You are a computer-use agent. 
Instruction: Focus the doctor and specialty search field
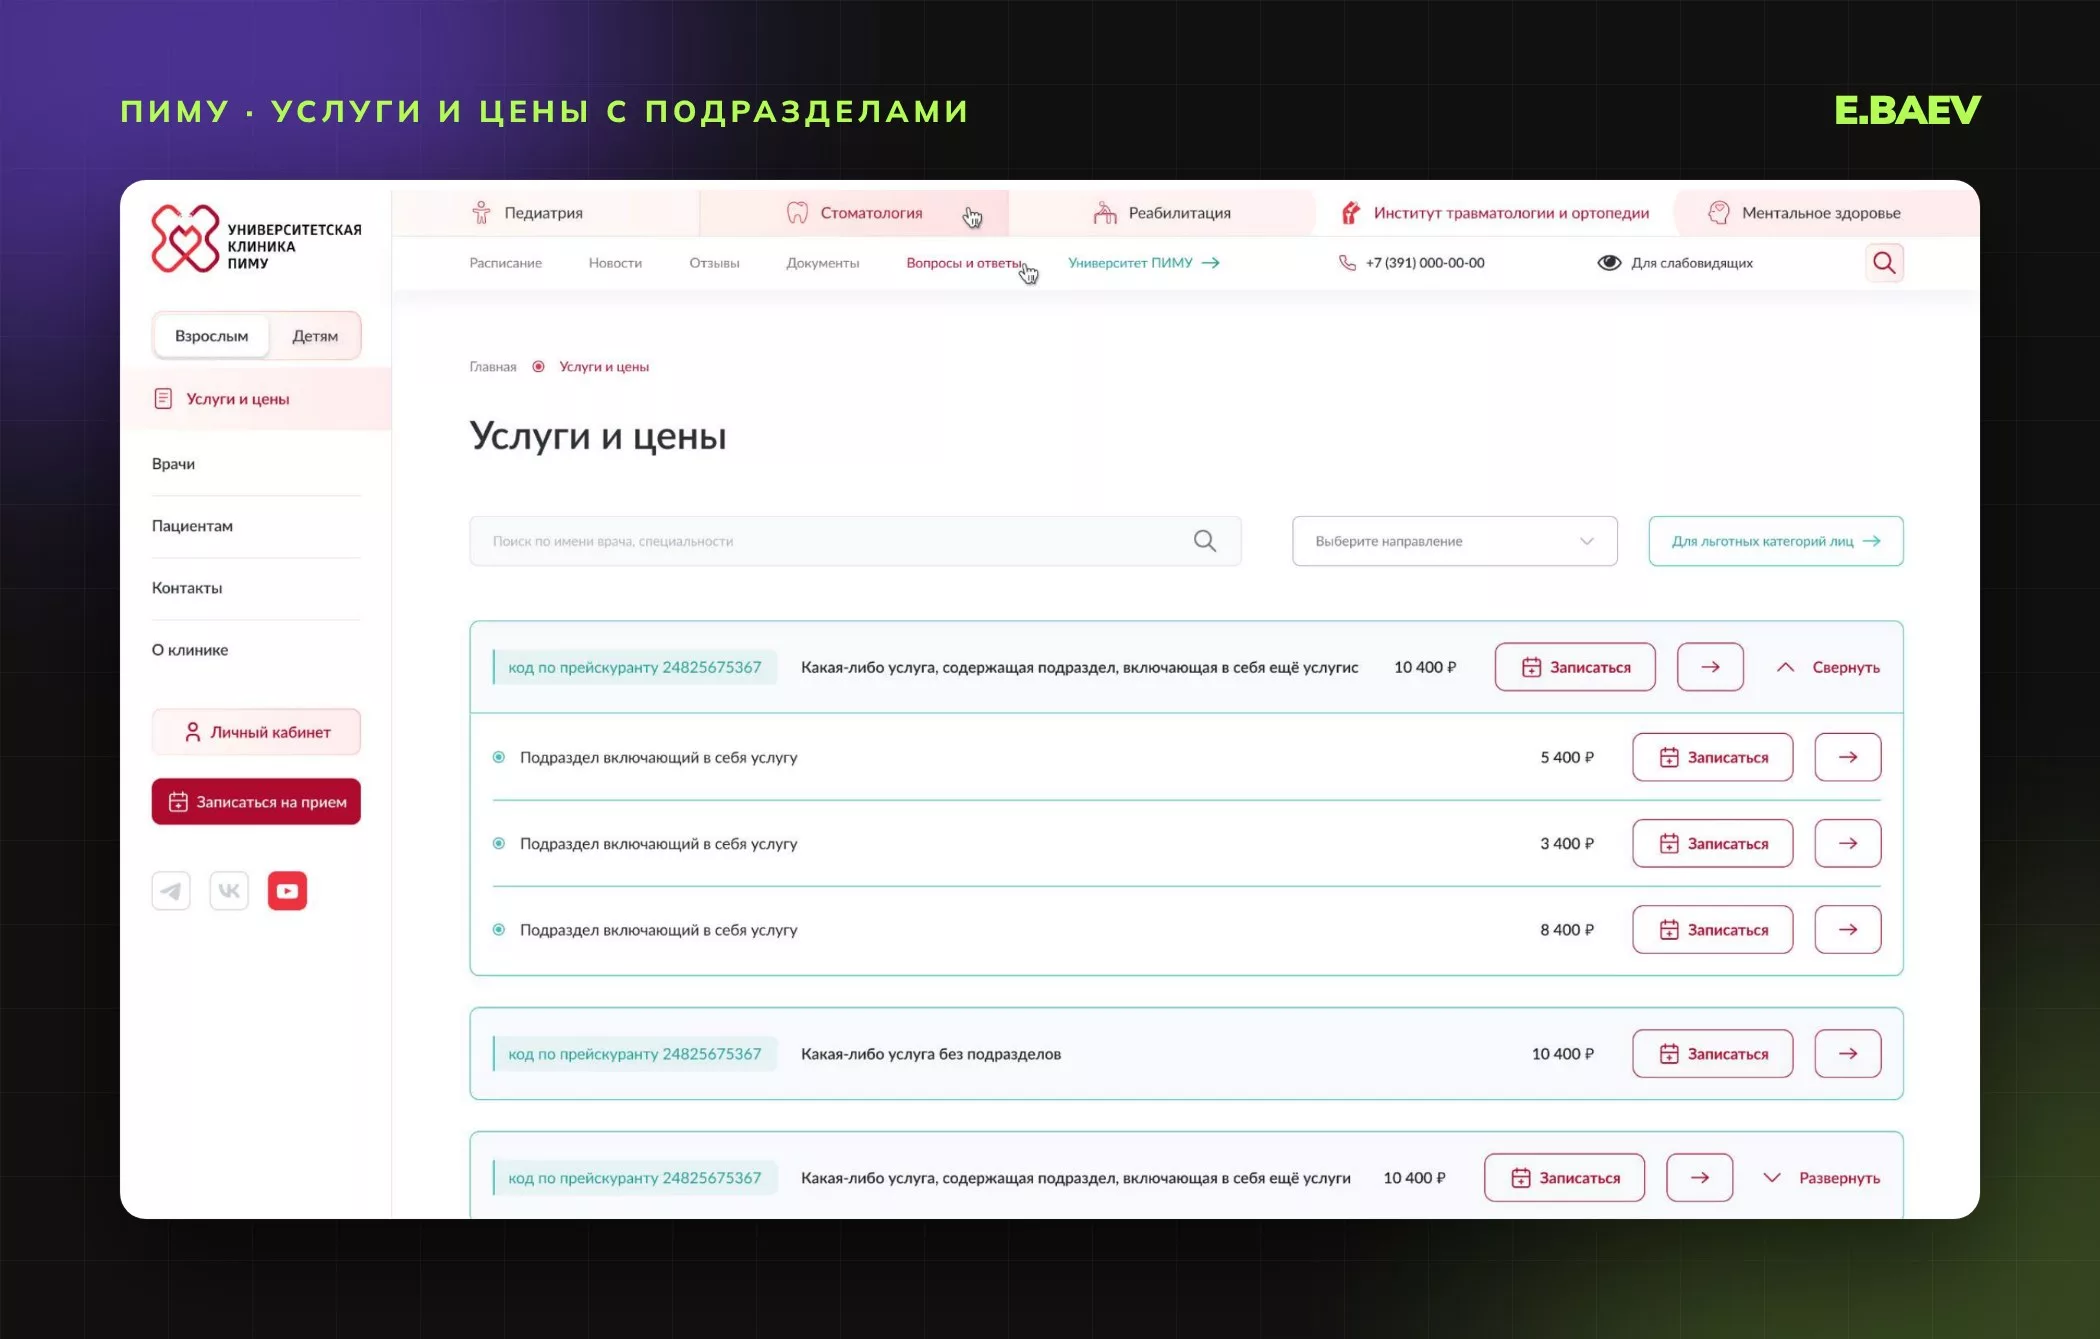point(855,541)
